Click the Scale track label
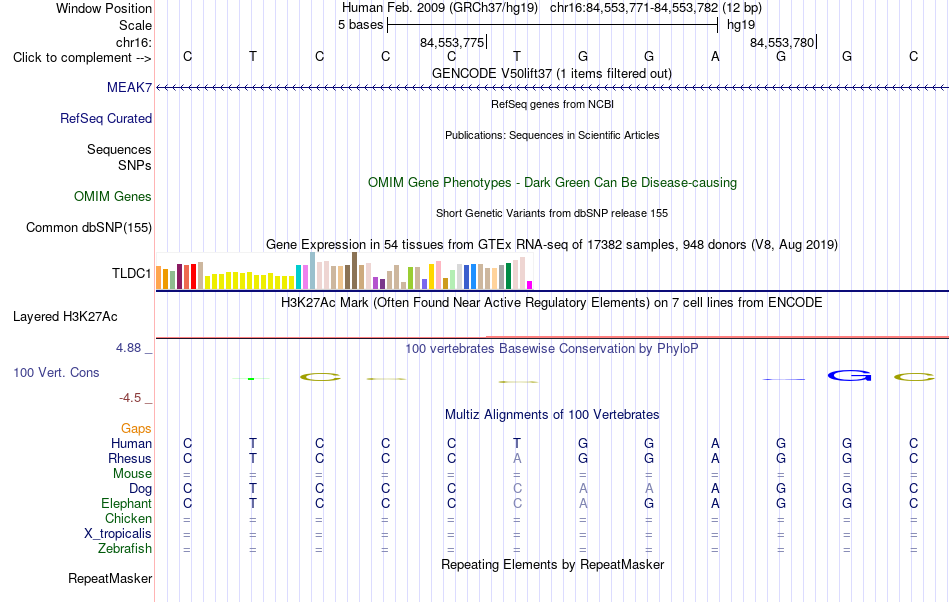950x602 pixels. (x=136, y=26)
